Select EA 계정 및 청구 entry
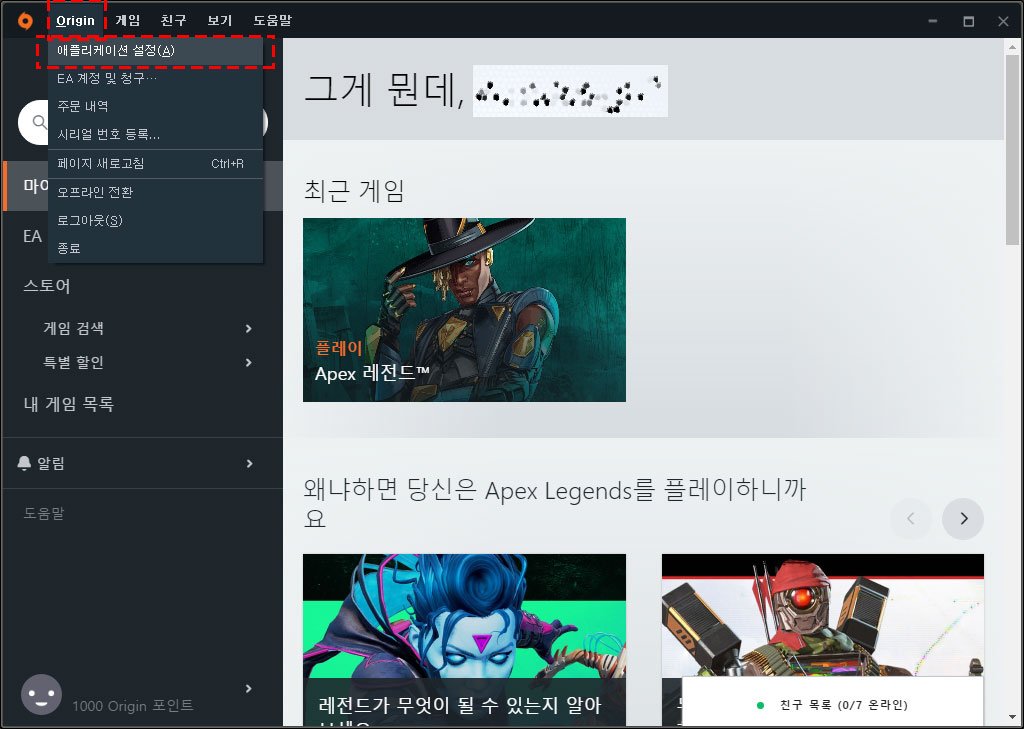The height and width of the screenshot is (729, 1024). pos(155,78)
